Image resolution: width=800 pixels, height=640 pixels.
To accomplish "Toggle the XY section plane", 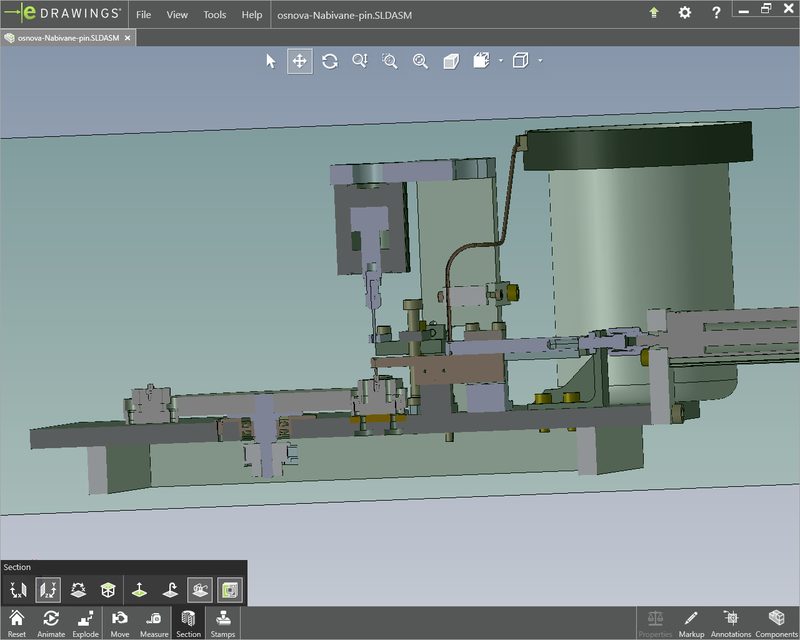I will pyautogui.click(x=16, y=589).
